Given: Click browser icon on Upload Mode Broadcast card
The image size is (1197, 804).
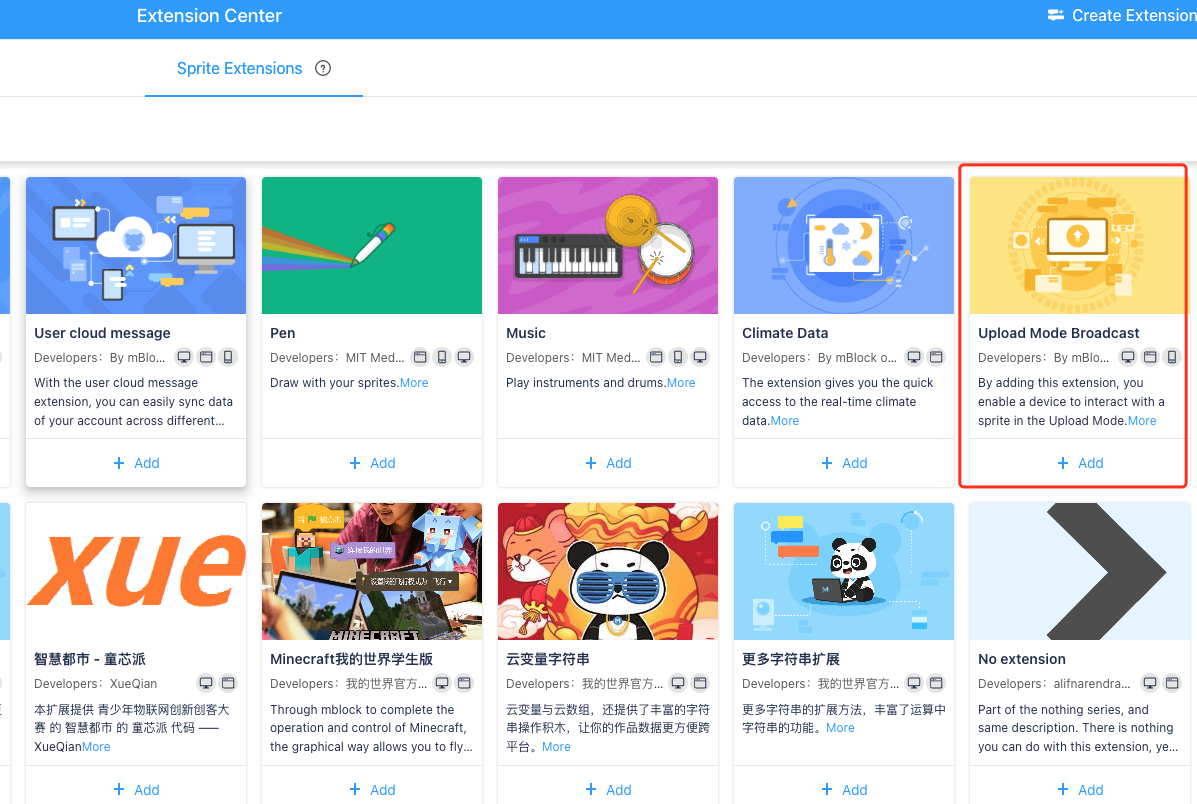Looking at the screenshot, I should pyautogui.click(x=1150, y=357).
